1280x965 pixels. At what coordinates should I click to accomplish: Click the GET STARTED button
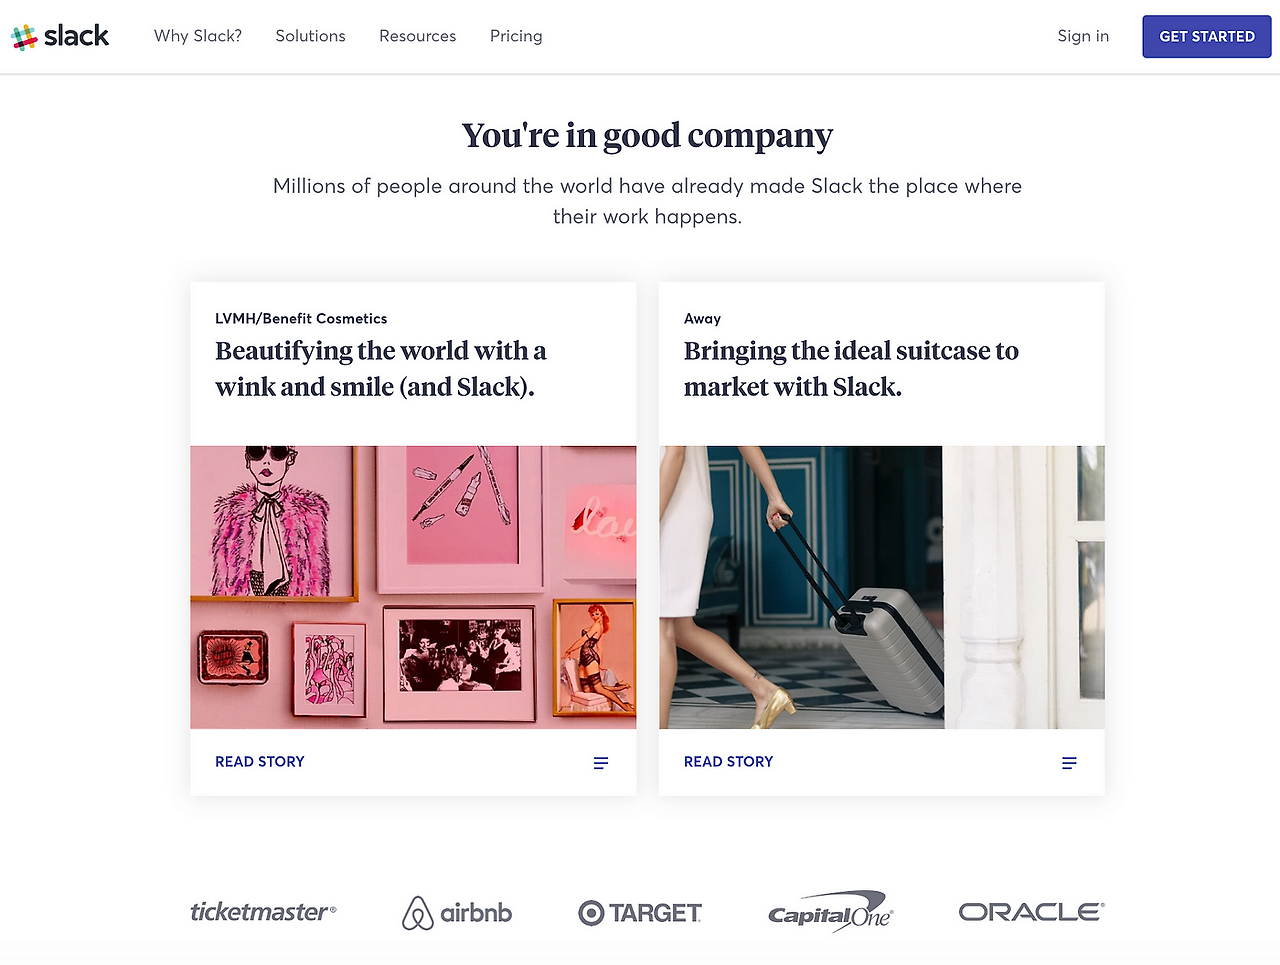(1207, 36)
